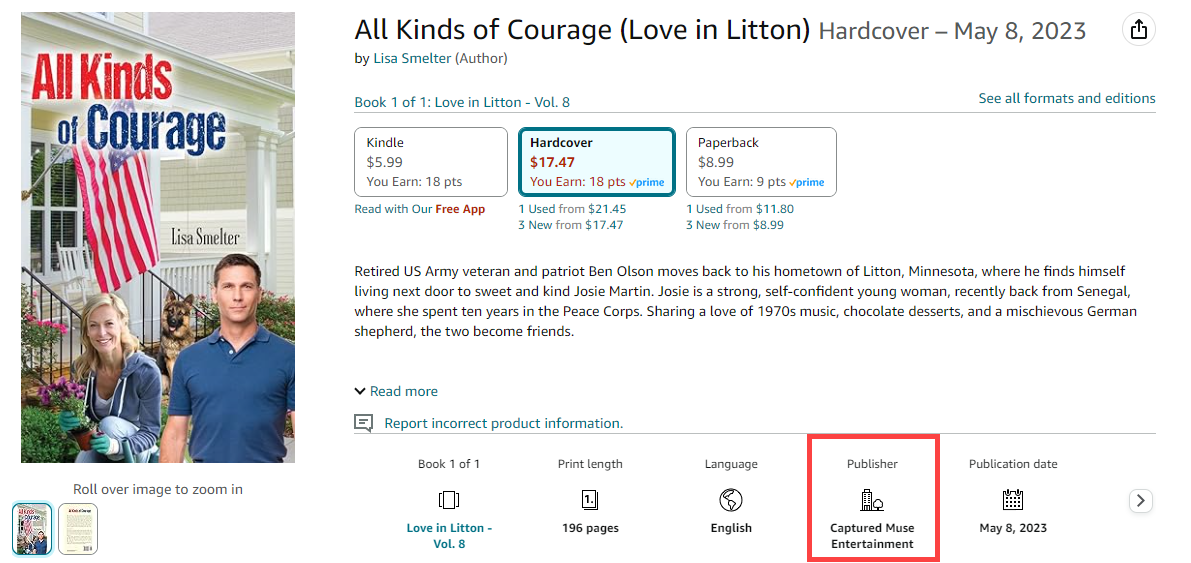1191x563 pixels.
Task: Select the front cover thumbnail
Action: point(32,528)
